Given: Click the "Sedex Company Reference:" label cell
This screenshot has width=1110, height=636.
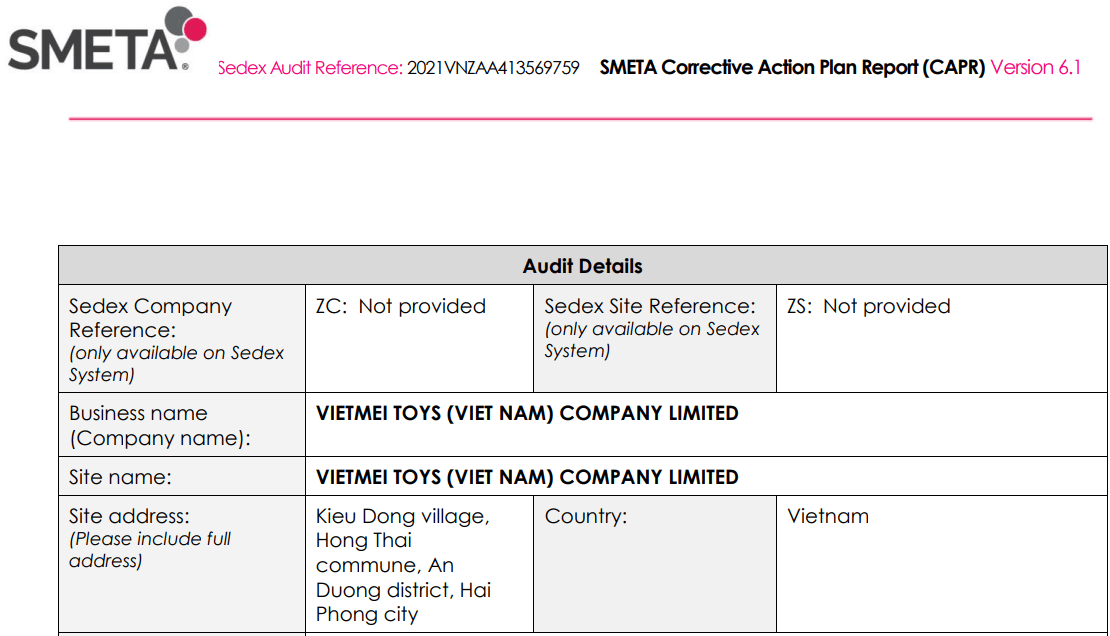Looking at the screenshot, I should [x=151, y=317].
